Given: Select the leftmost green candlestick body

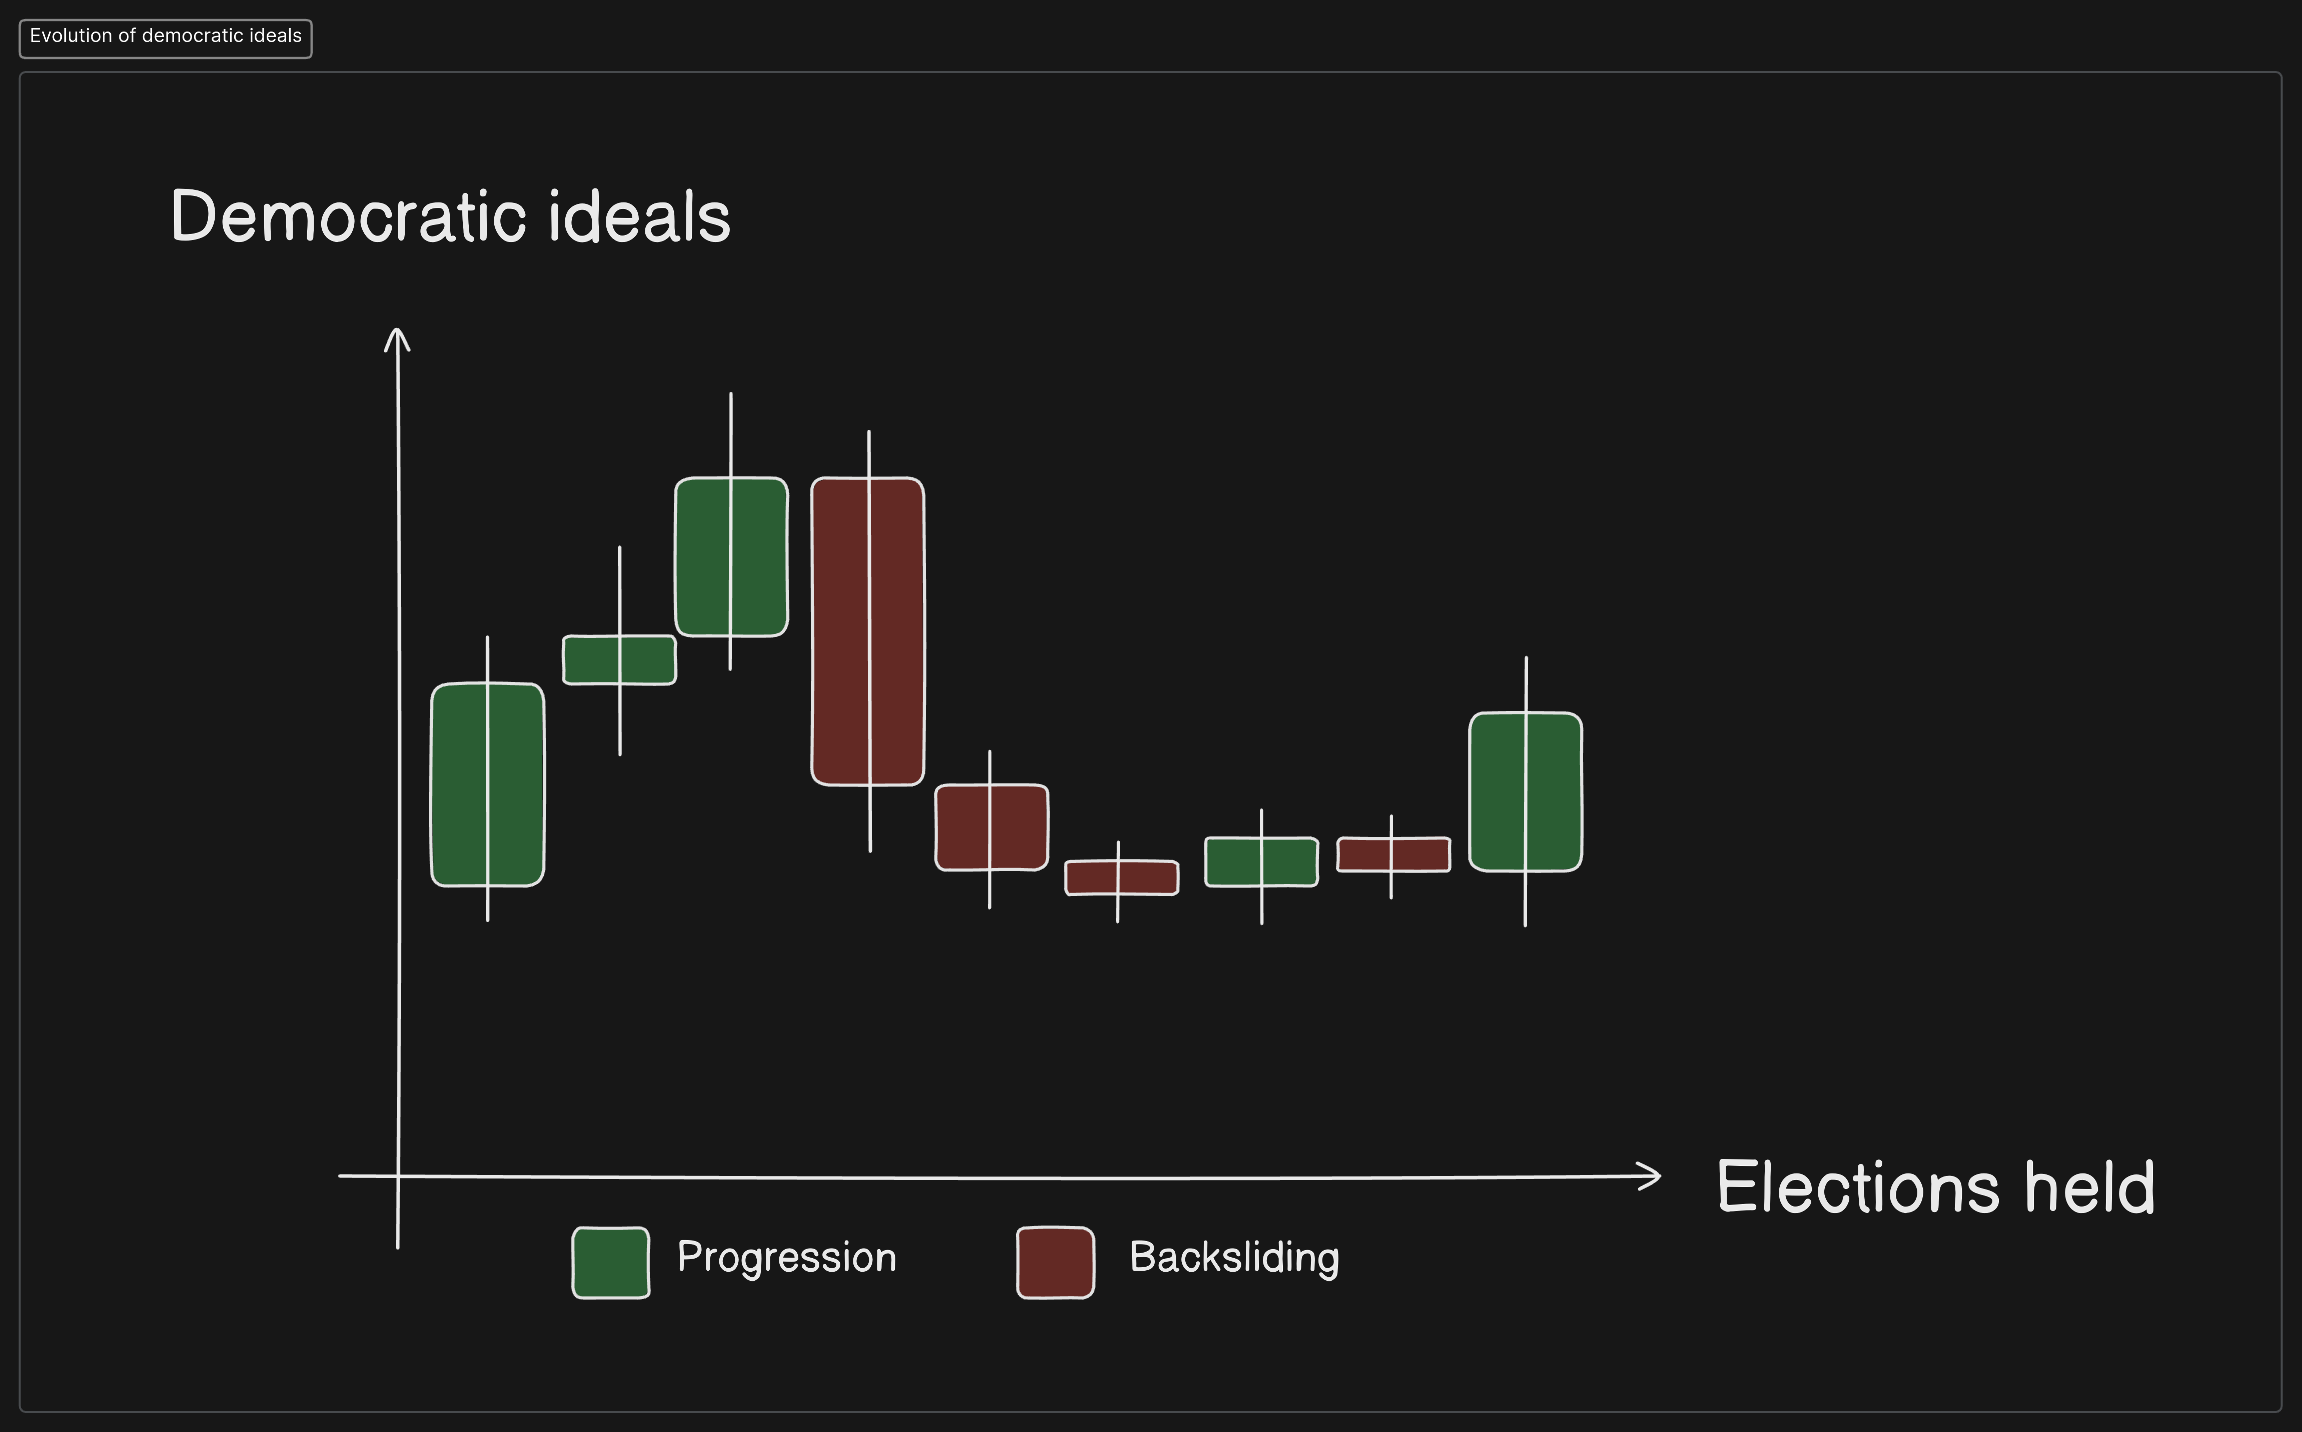Looking at the screenshot, I should click(x=460, y=785).
